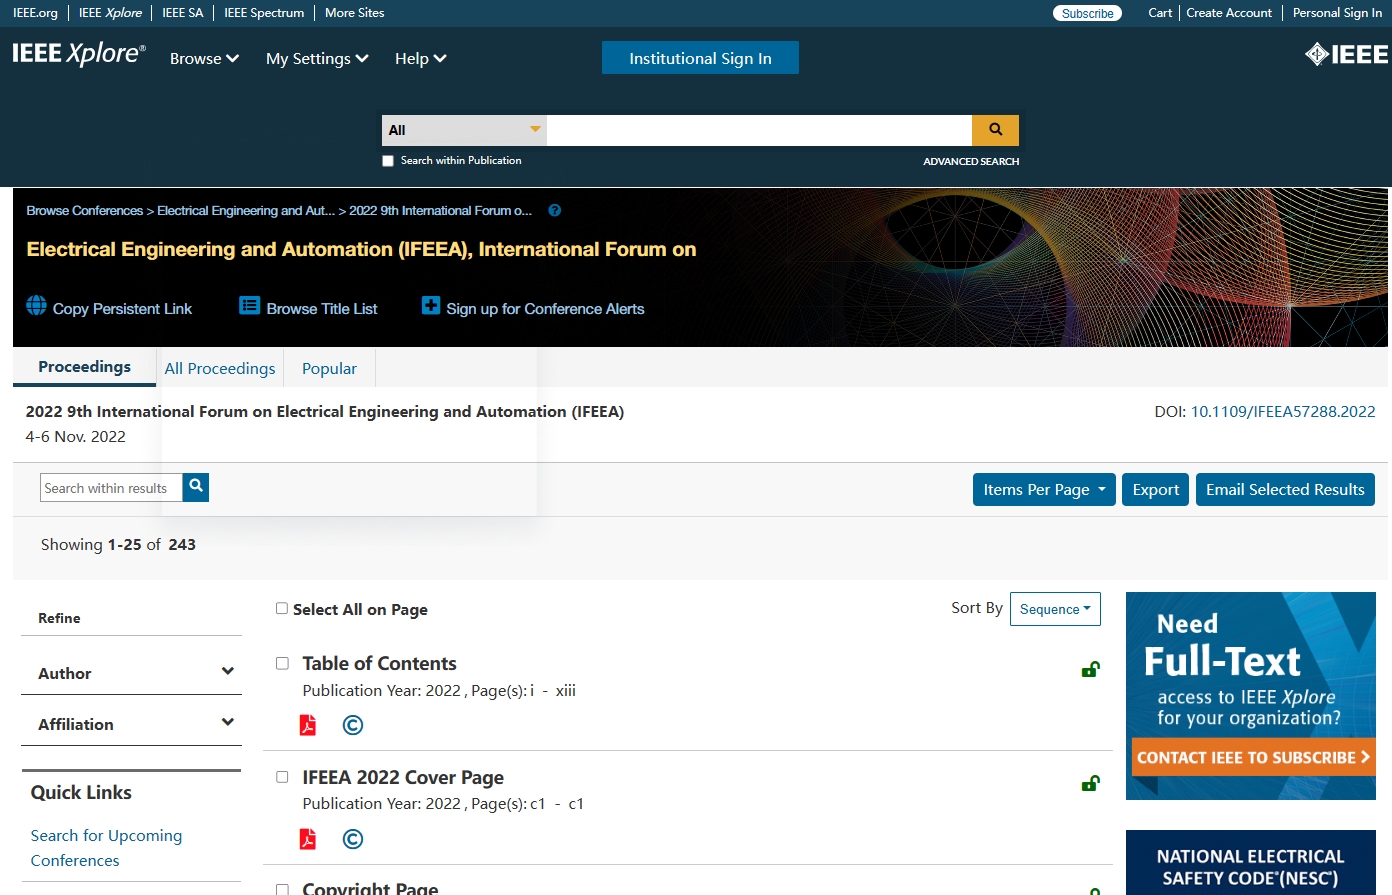The height and width of the screenshot is (895, 1392).
Task: Click the National Electrical Safety Code banner
Action: click(x=1251, y=862)
